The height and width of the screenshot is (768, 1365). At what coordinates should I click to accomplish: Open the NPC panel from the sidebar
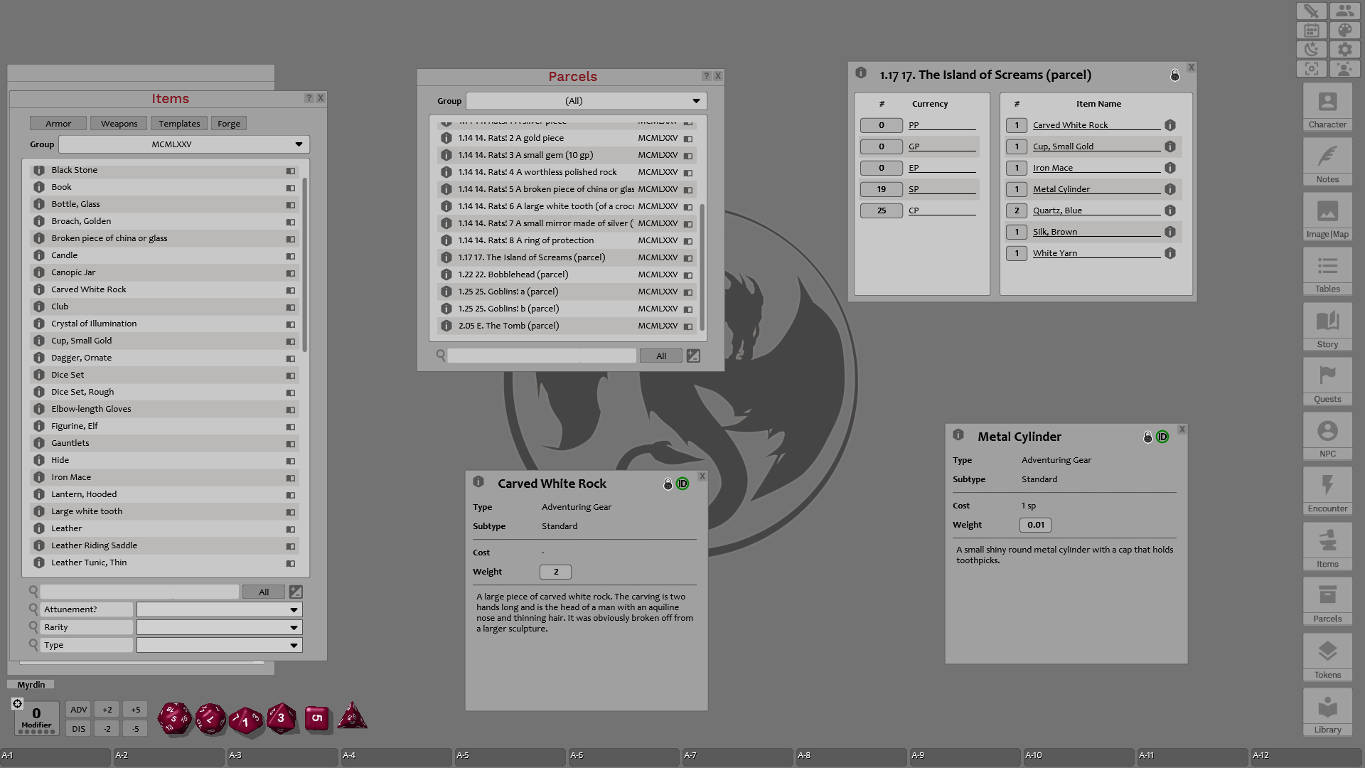pos(1327,435)
